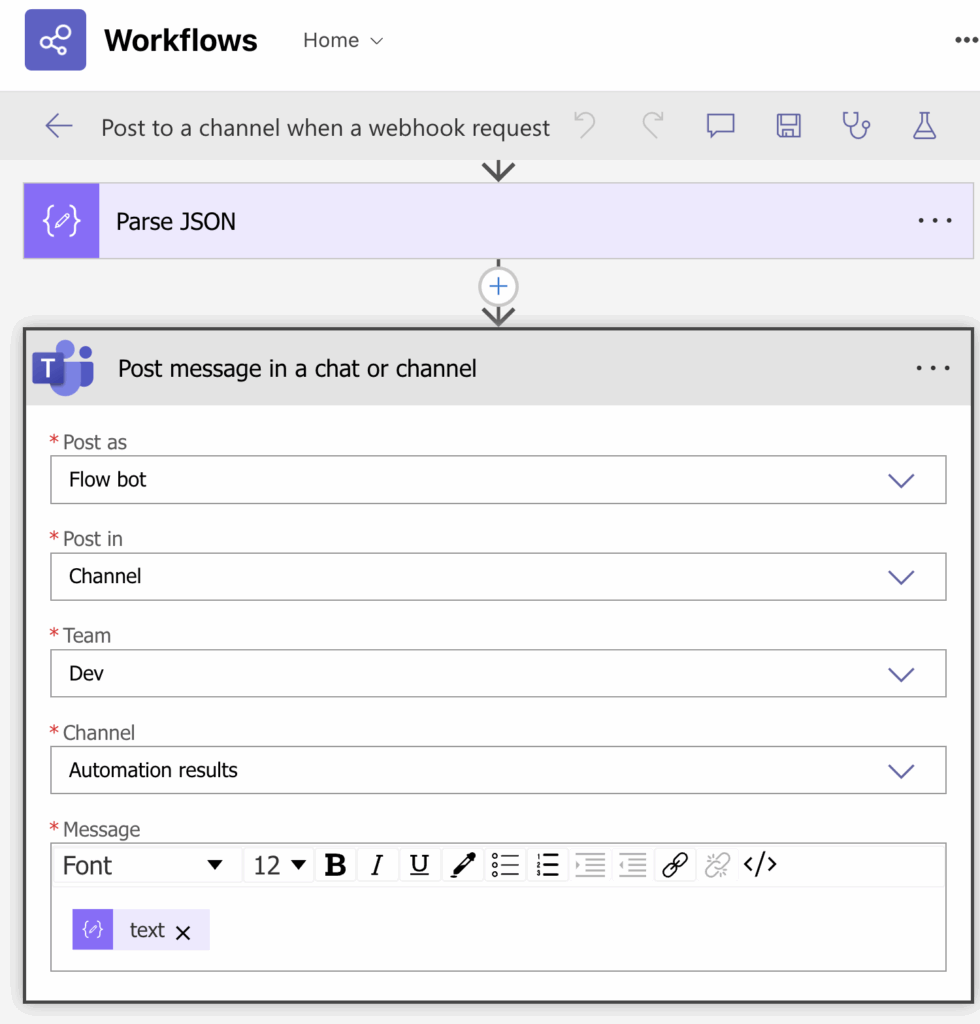Click inside the Message text area
980x1024 pixels.
[x=570, y=930]
